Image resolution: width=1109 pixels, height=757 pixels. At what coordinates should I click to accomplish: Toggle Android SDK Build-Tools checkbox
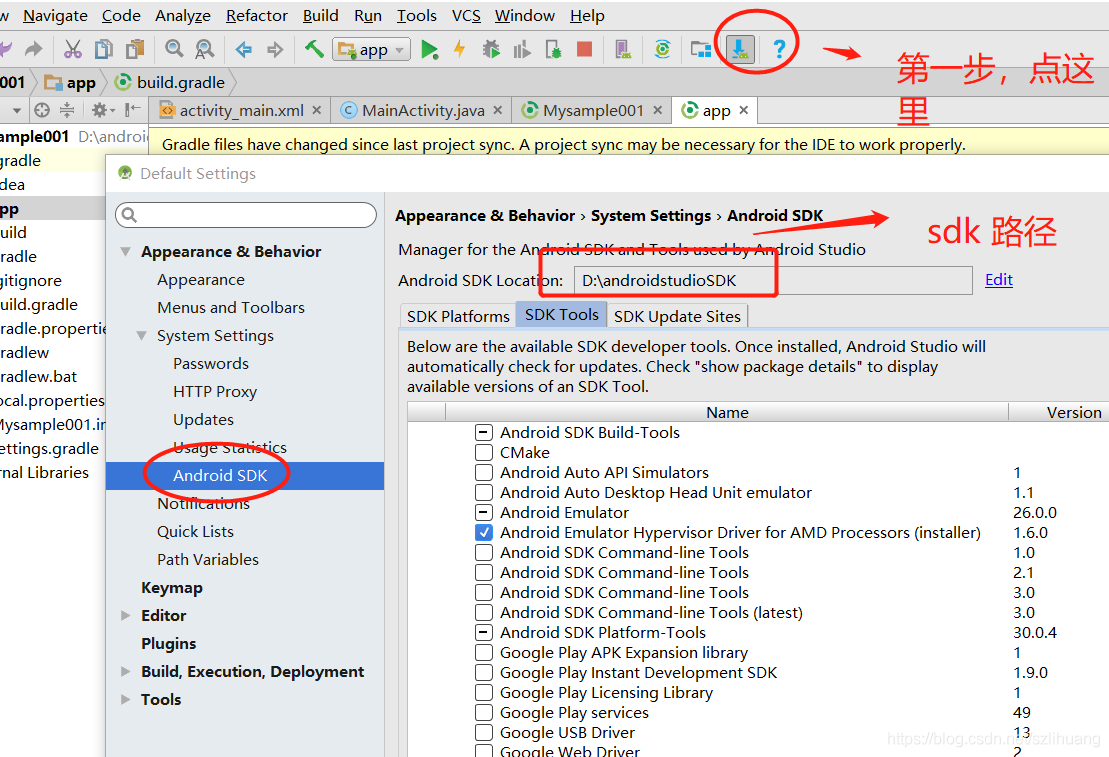coord(484,432)
